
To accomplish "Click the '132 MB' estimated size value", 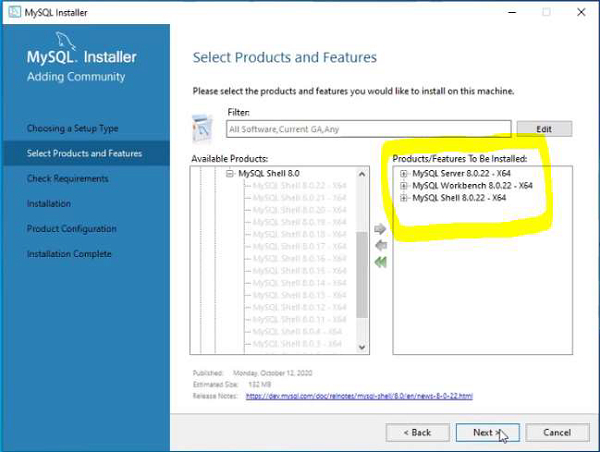I will pos(259,384).
